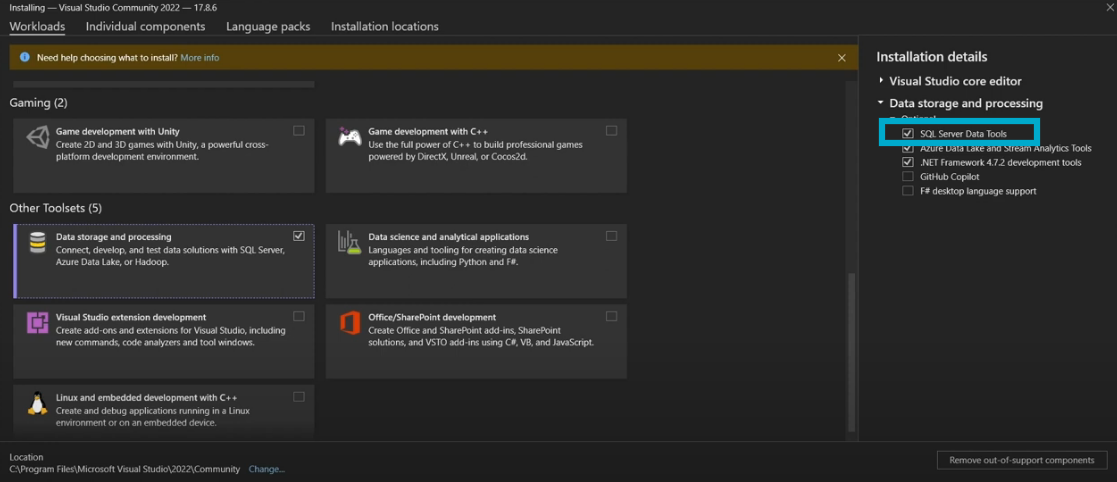The image size is (1117, 482).
Task: Enable Office/SharePoint development workload
Action: click(611, 316)
